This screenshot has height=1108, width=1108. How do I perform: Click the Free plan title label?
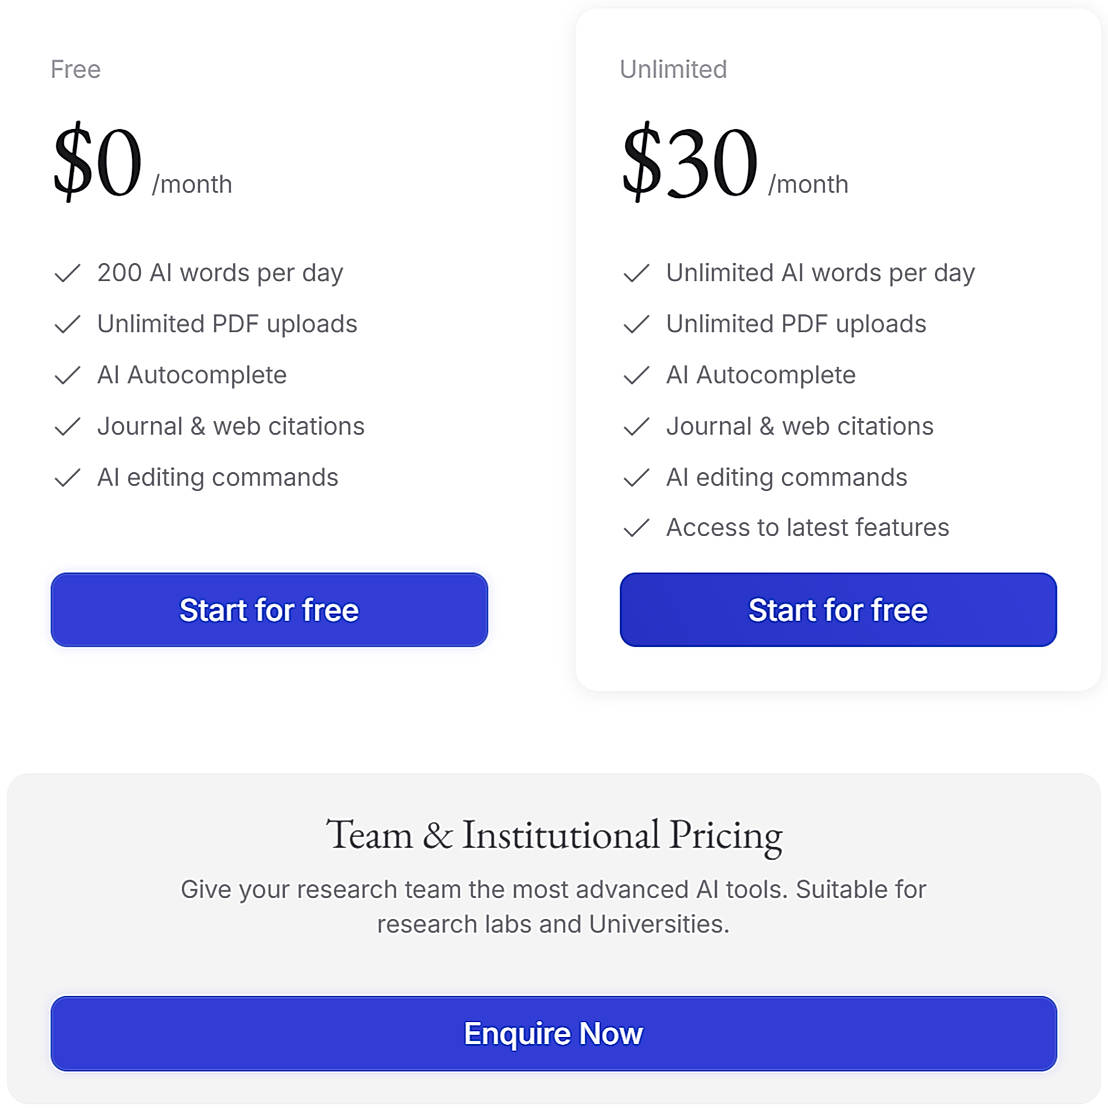pyautogui.click(x=76, y=69)
